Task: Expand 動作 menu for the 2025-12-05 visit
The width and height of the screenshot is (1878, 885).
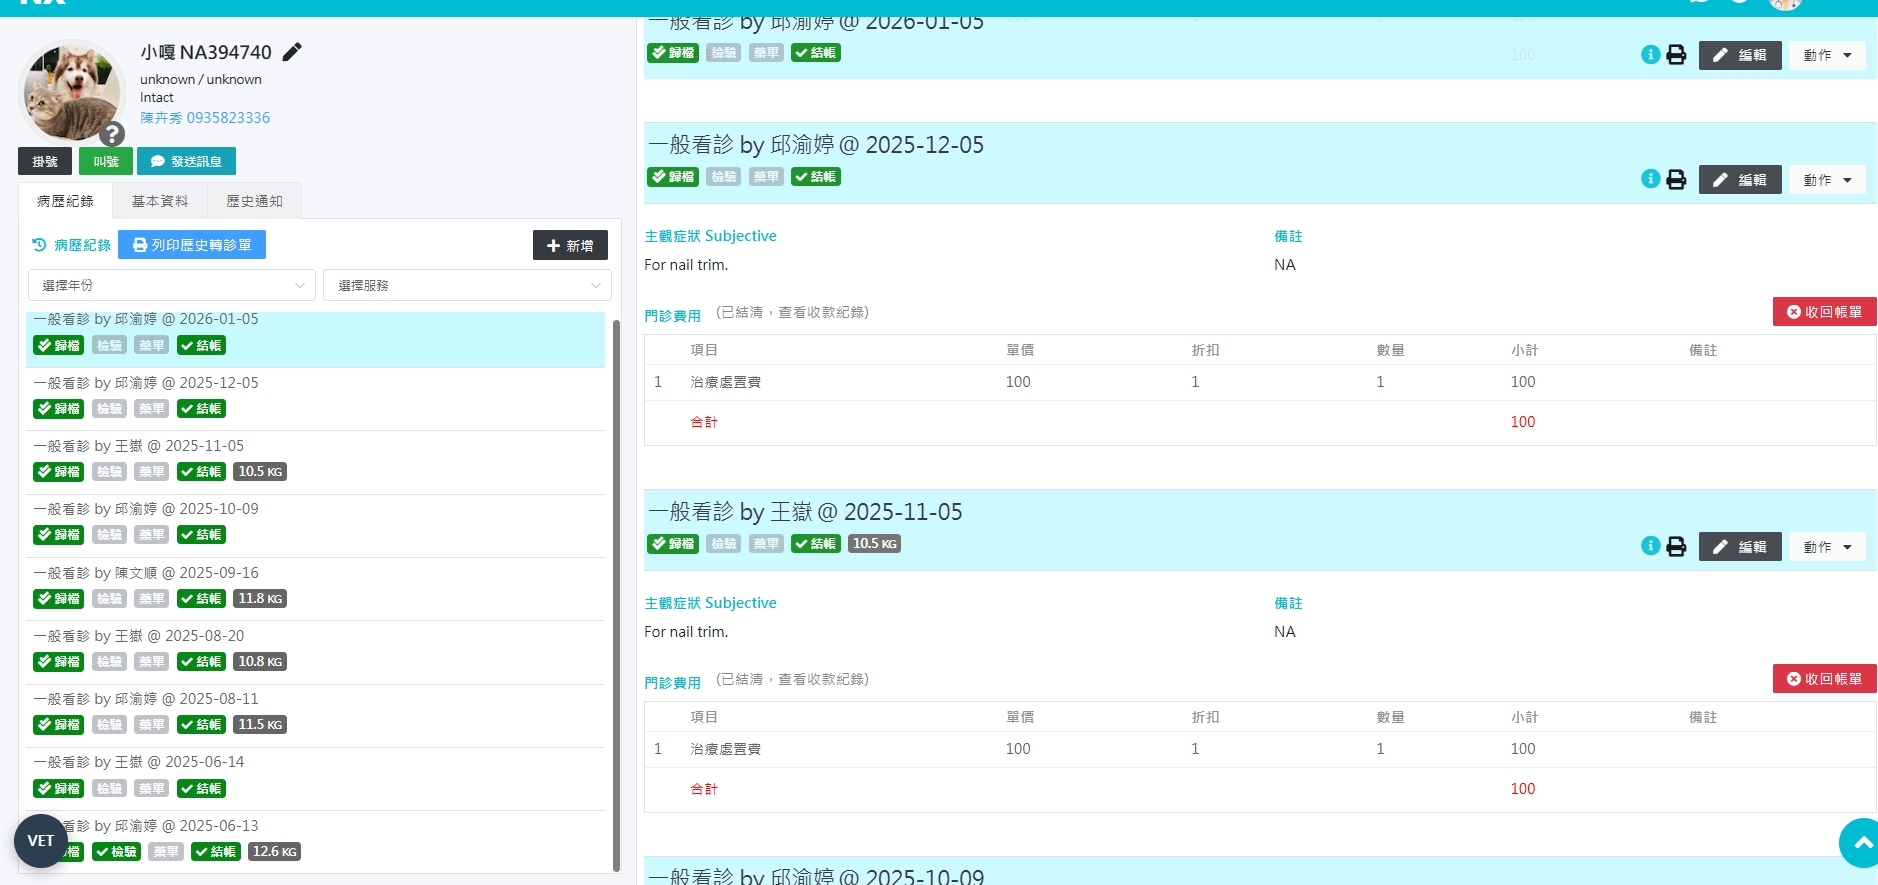Action: click(x=1827, y=180)
